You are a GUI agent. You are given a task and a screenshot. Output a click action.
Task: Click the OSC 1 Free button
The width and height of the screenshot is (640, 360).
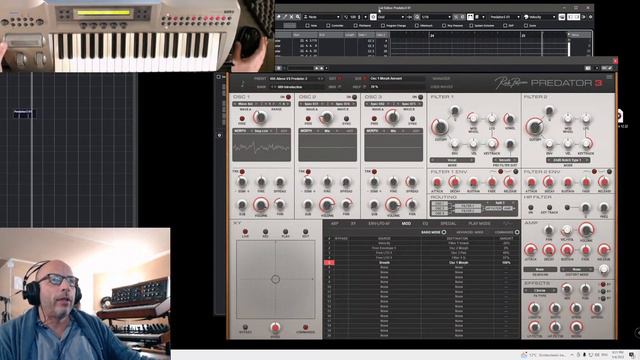(x=242, y=119)
